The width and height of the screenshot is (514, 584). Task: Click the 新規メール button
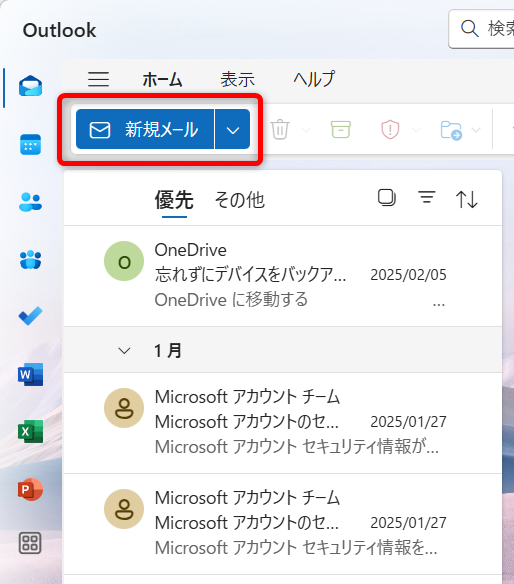145,129
